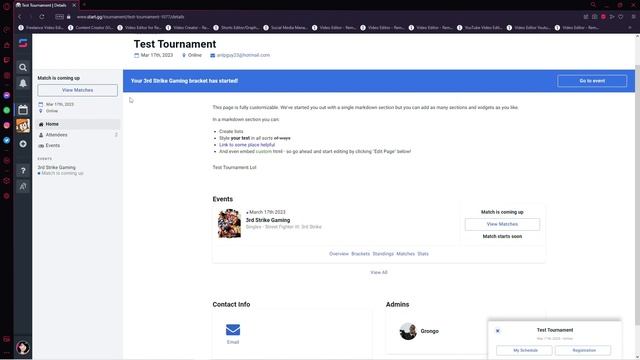Screen dimensions: 640x360
Task: Click the padlock site info icon
Action: click(x=69, y=17)
